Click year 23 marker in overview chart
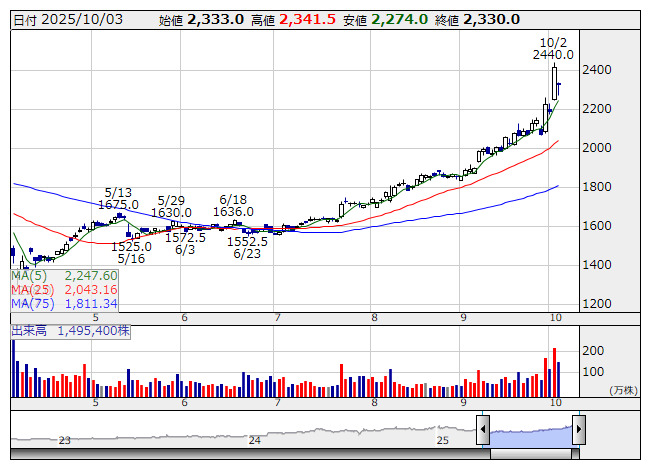Screen dimensions: 653x470 (x=65, y=440)
